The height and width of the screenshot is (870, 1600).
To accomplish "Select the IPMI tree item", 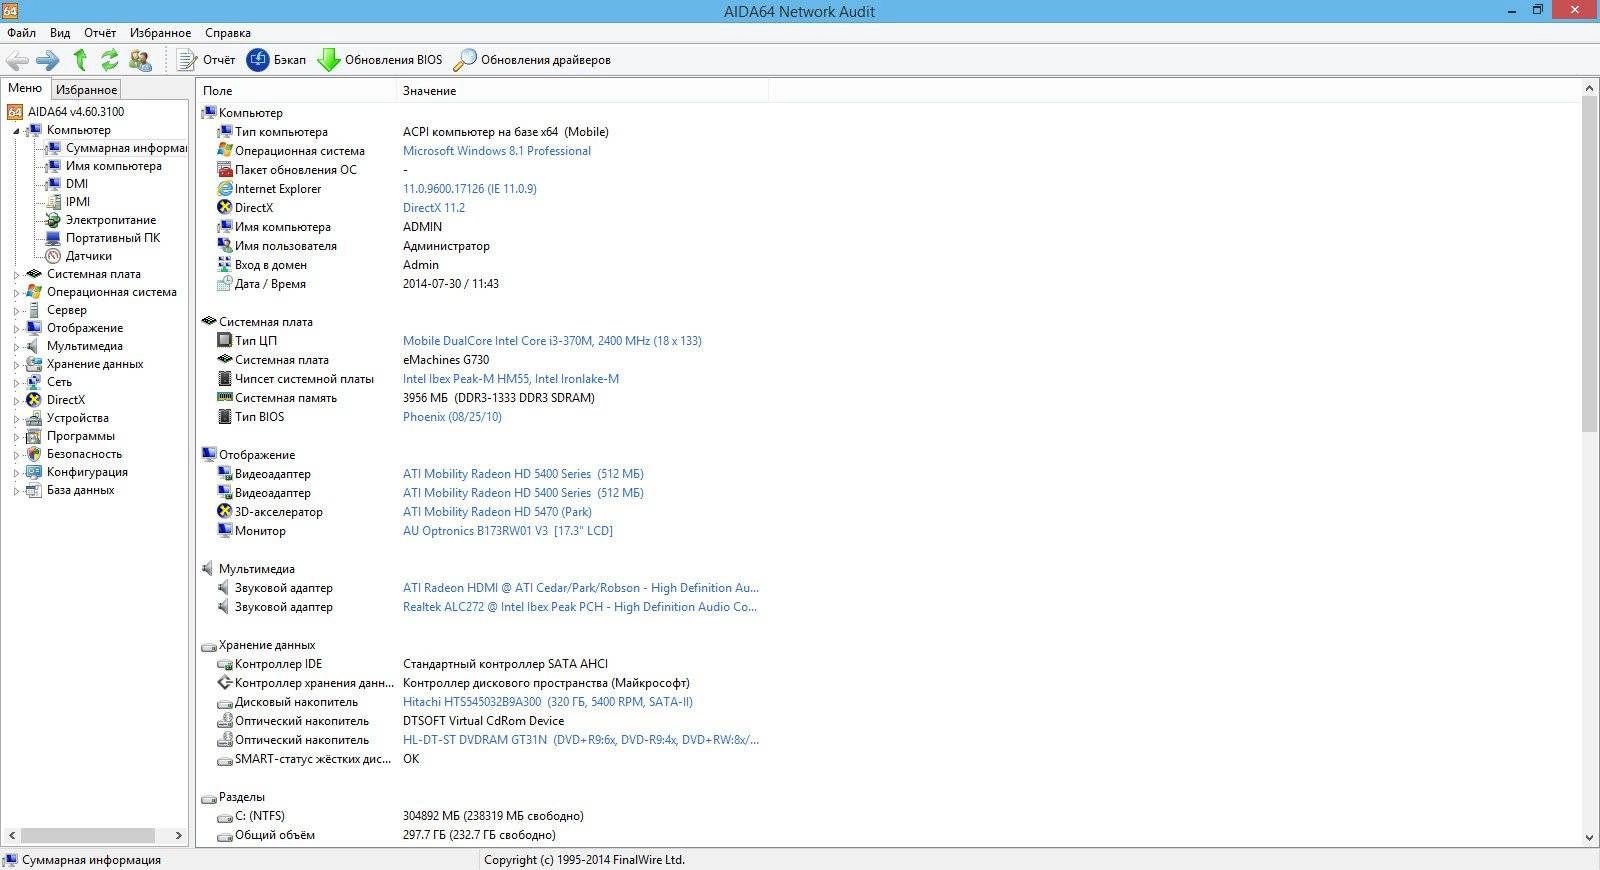I will pos(78,202).
